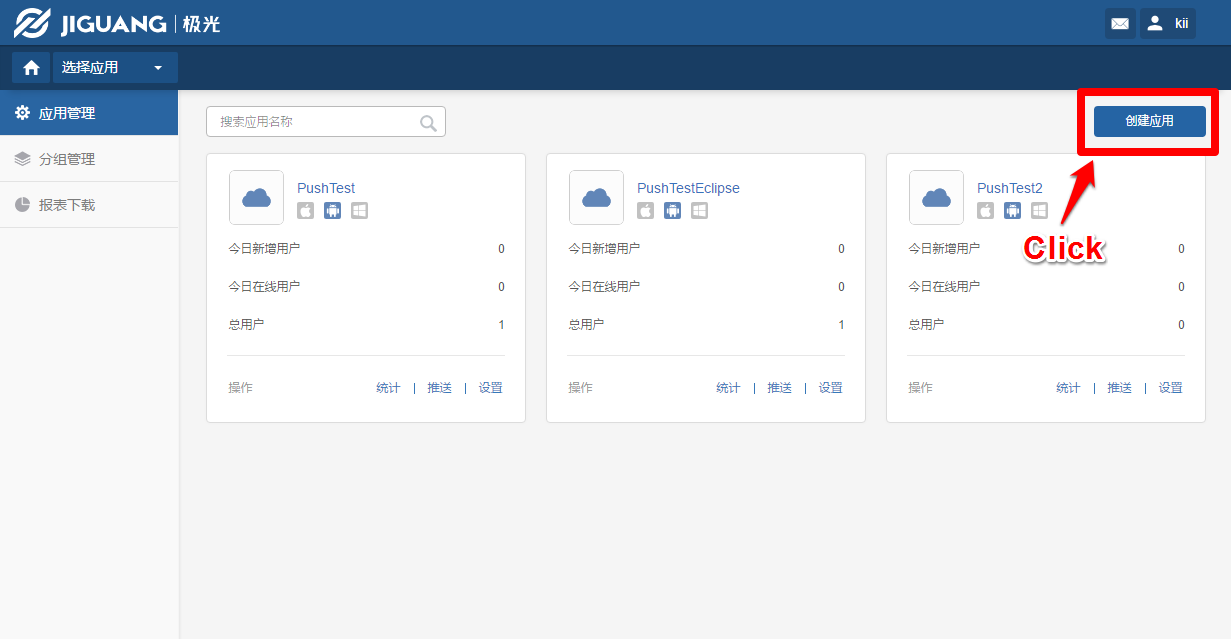Image resolution: width=1231 pixels, height=639 pixels.
Task: Click the Android platform icon for PushTest2
Action: tap(1012, 211)
